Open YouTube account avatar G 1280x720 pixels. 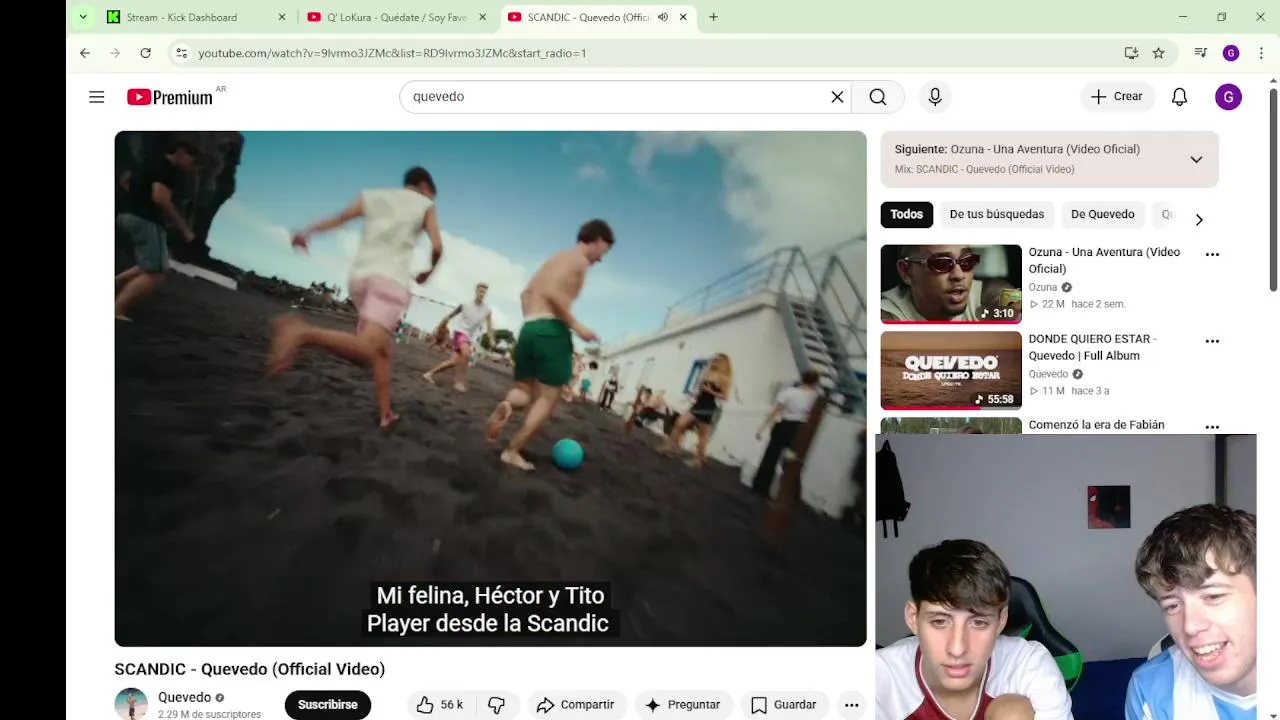tap(1228, 97)
